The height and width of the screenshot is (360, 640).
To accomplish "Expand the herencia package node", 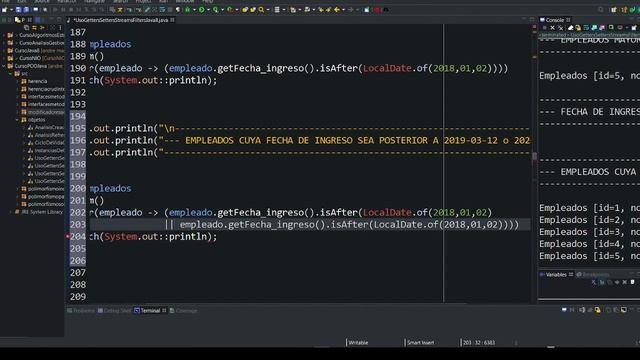I will (18, 81).
